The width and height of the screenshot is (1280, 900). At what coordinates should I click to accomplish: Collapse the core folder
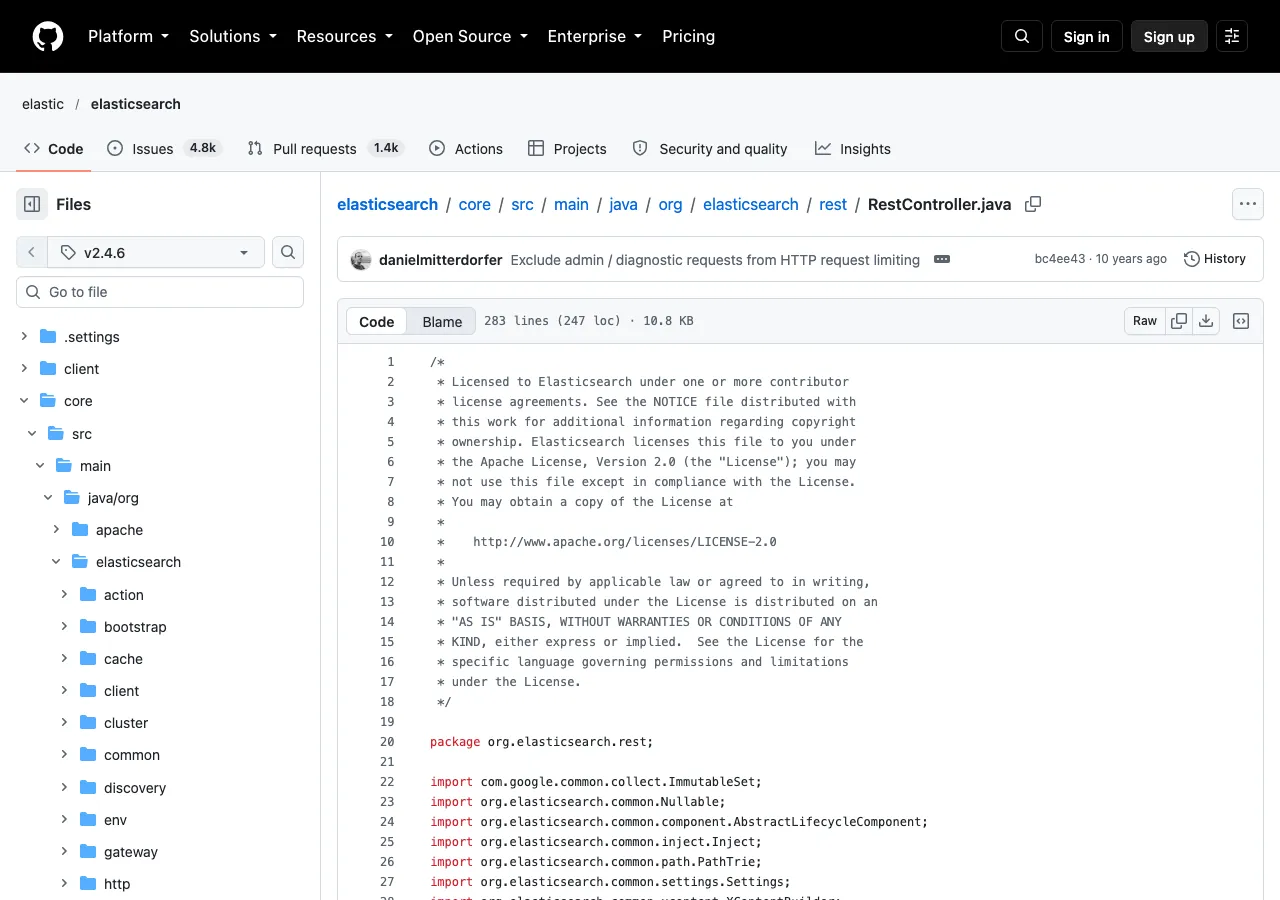click(x=24, y=401)
